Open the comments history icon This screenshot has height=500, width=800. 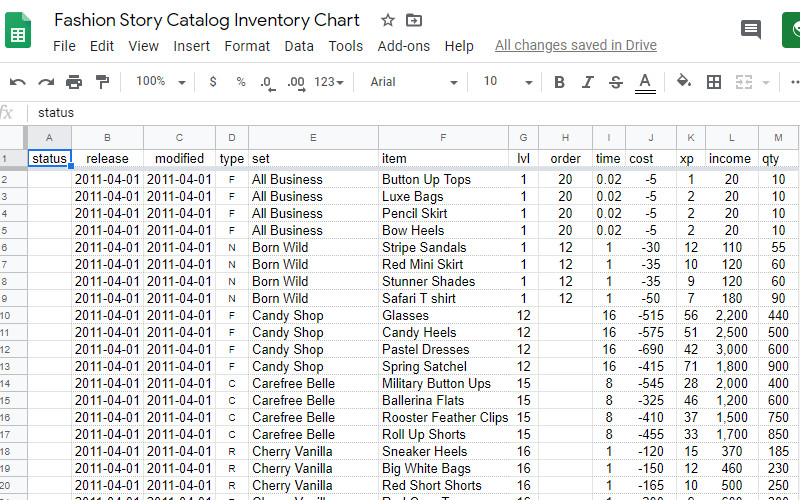point(750,29)
